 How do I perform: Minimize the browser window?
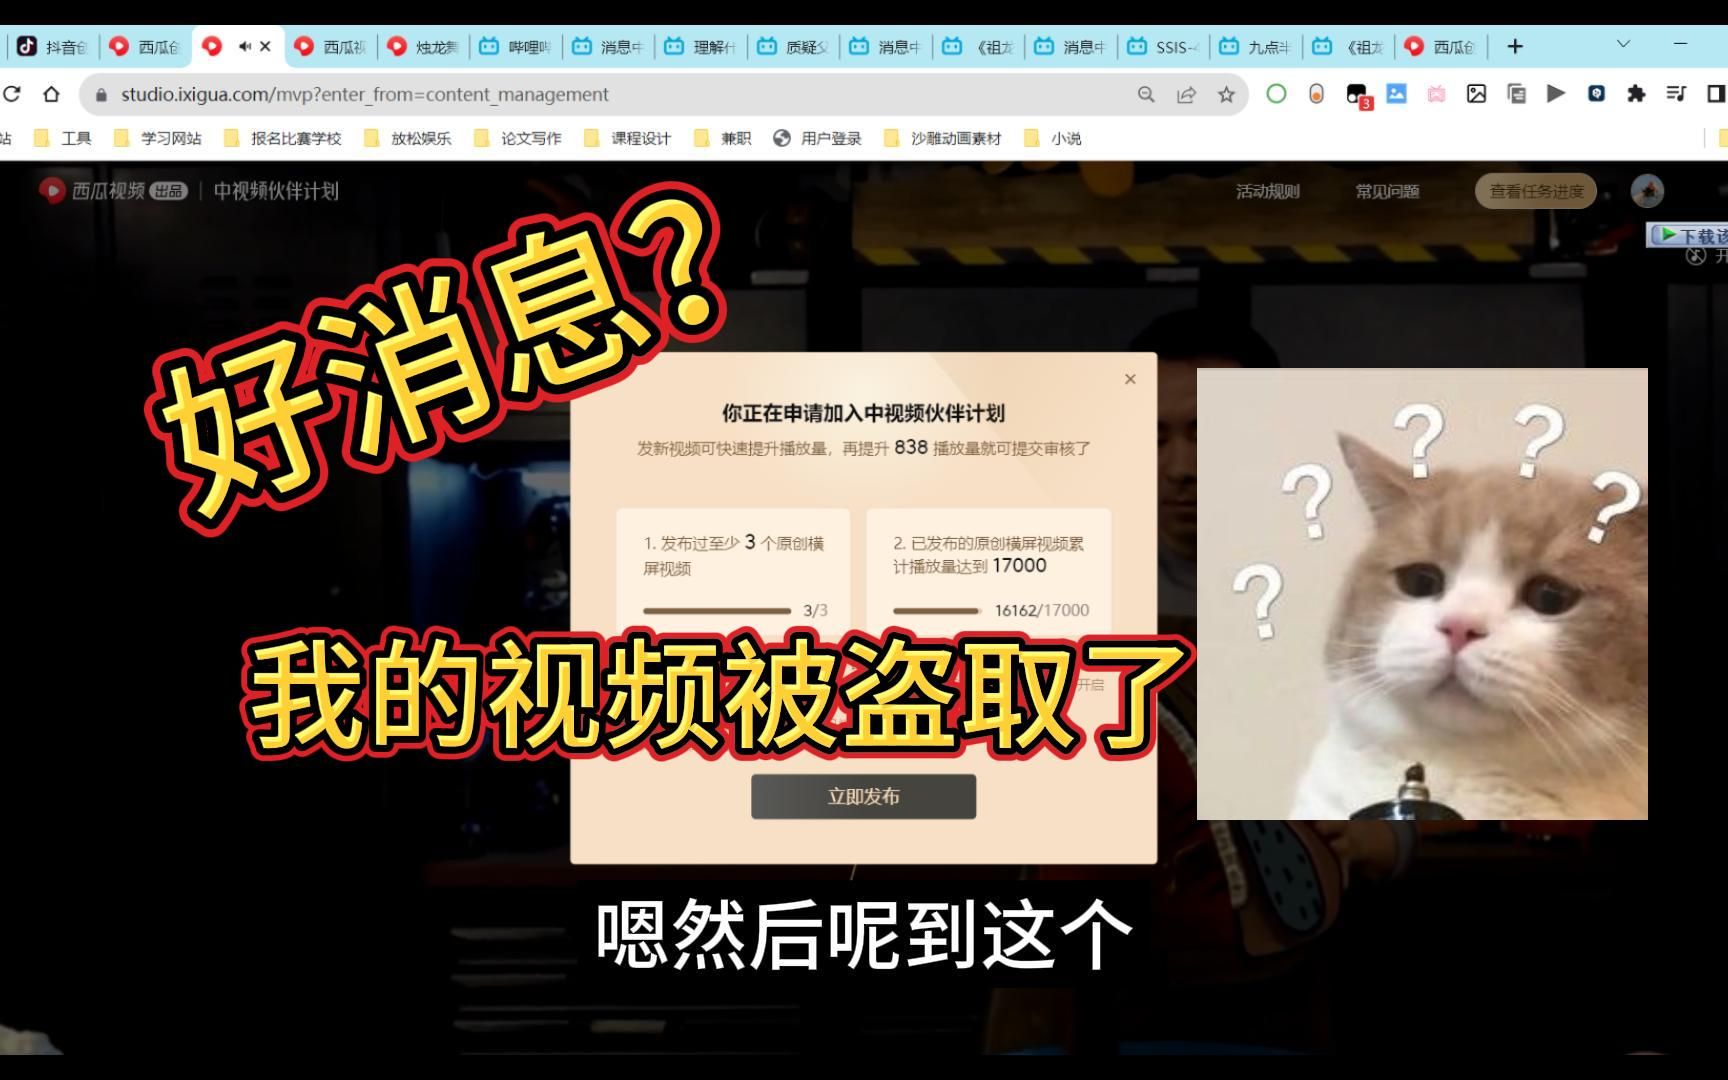pyautogui.click(x=1680, y=44)
